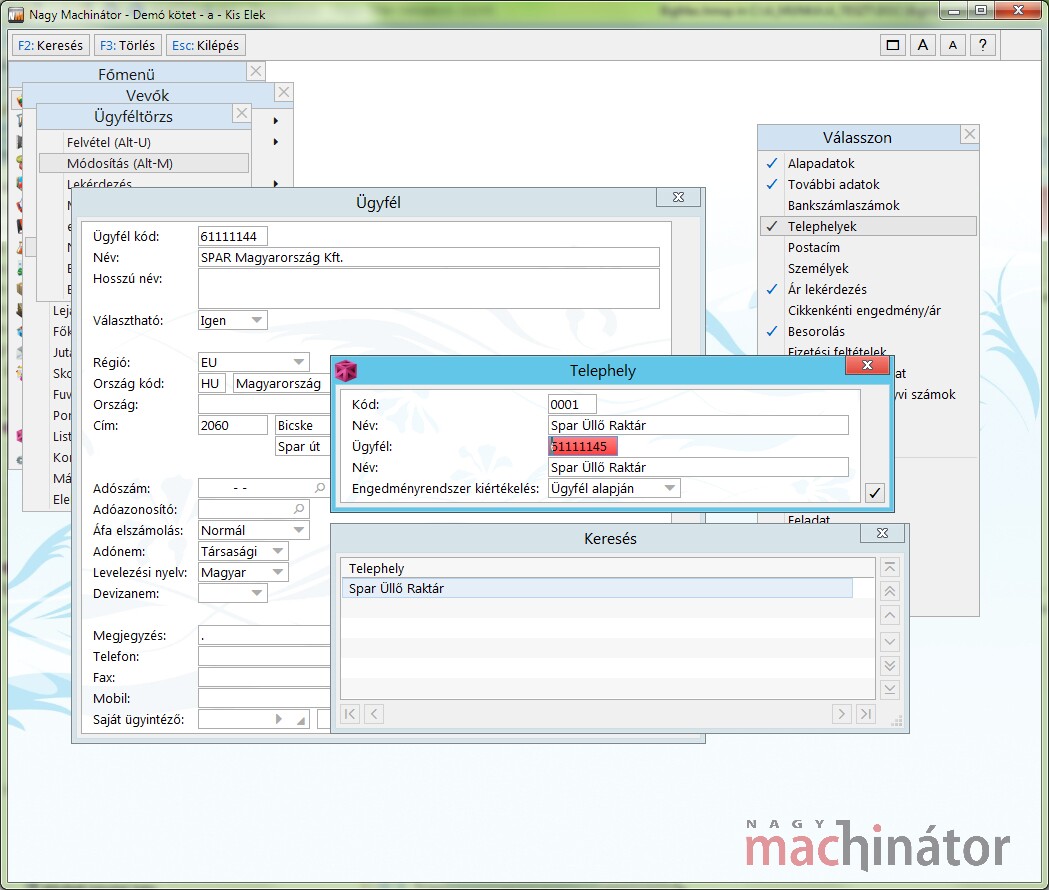
Task: Click the Telephely Név field above Ügyfél
Action: pos(698,426)
